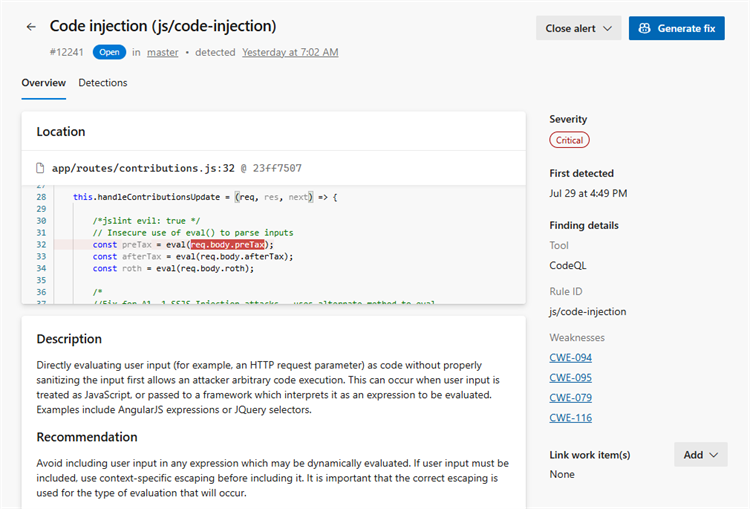Click the CodeQL tool name

[567, 266]
